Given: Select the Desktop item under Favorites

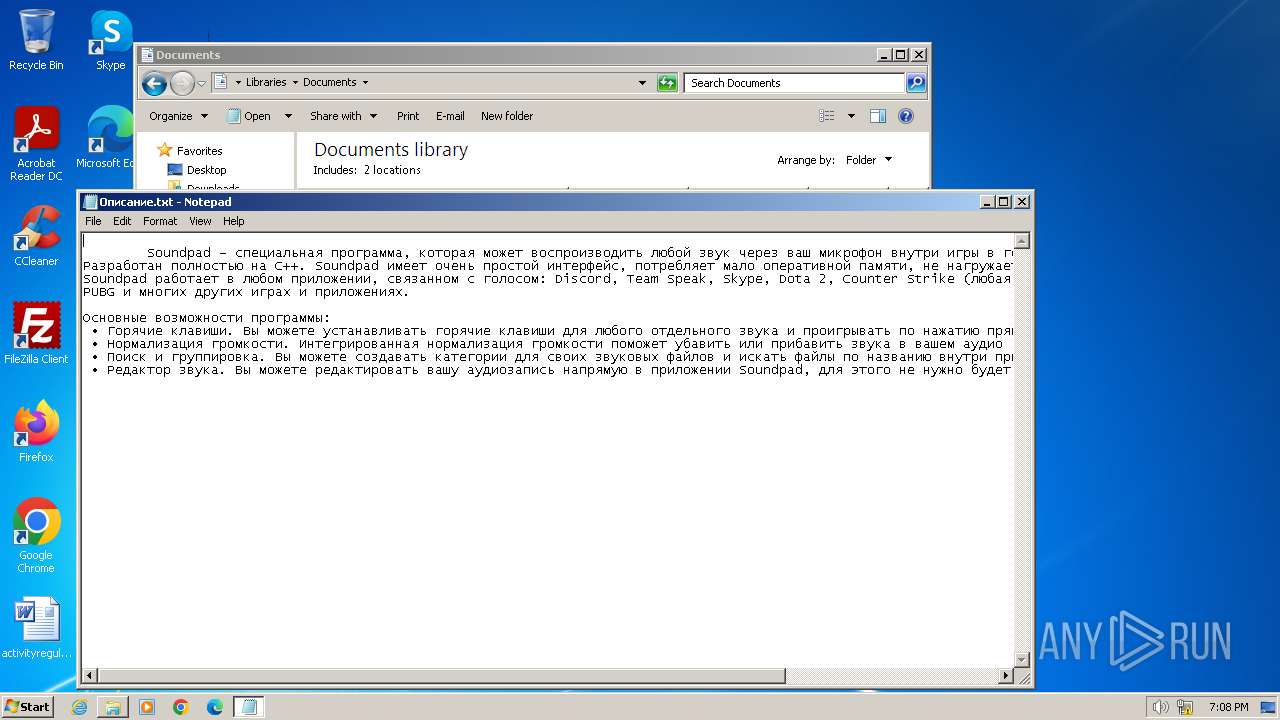Looking at the screenshot, I should [x=197, y=170].
